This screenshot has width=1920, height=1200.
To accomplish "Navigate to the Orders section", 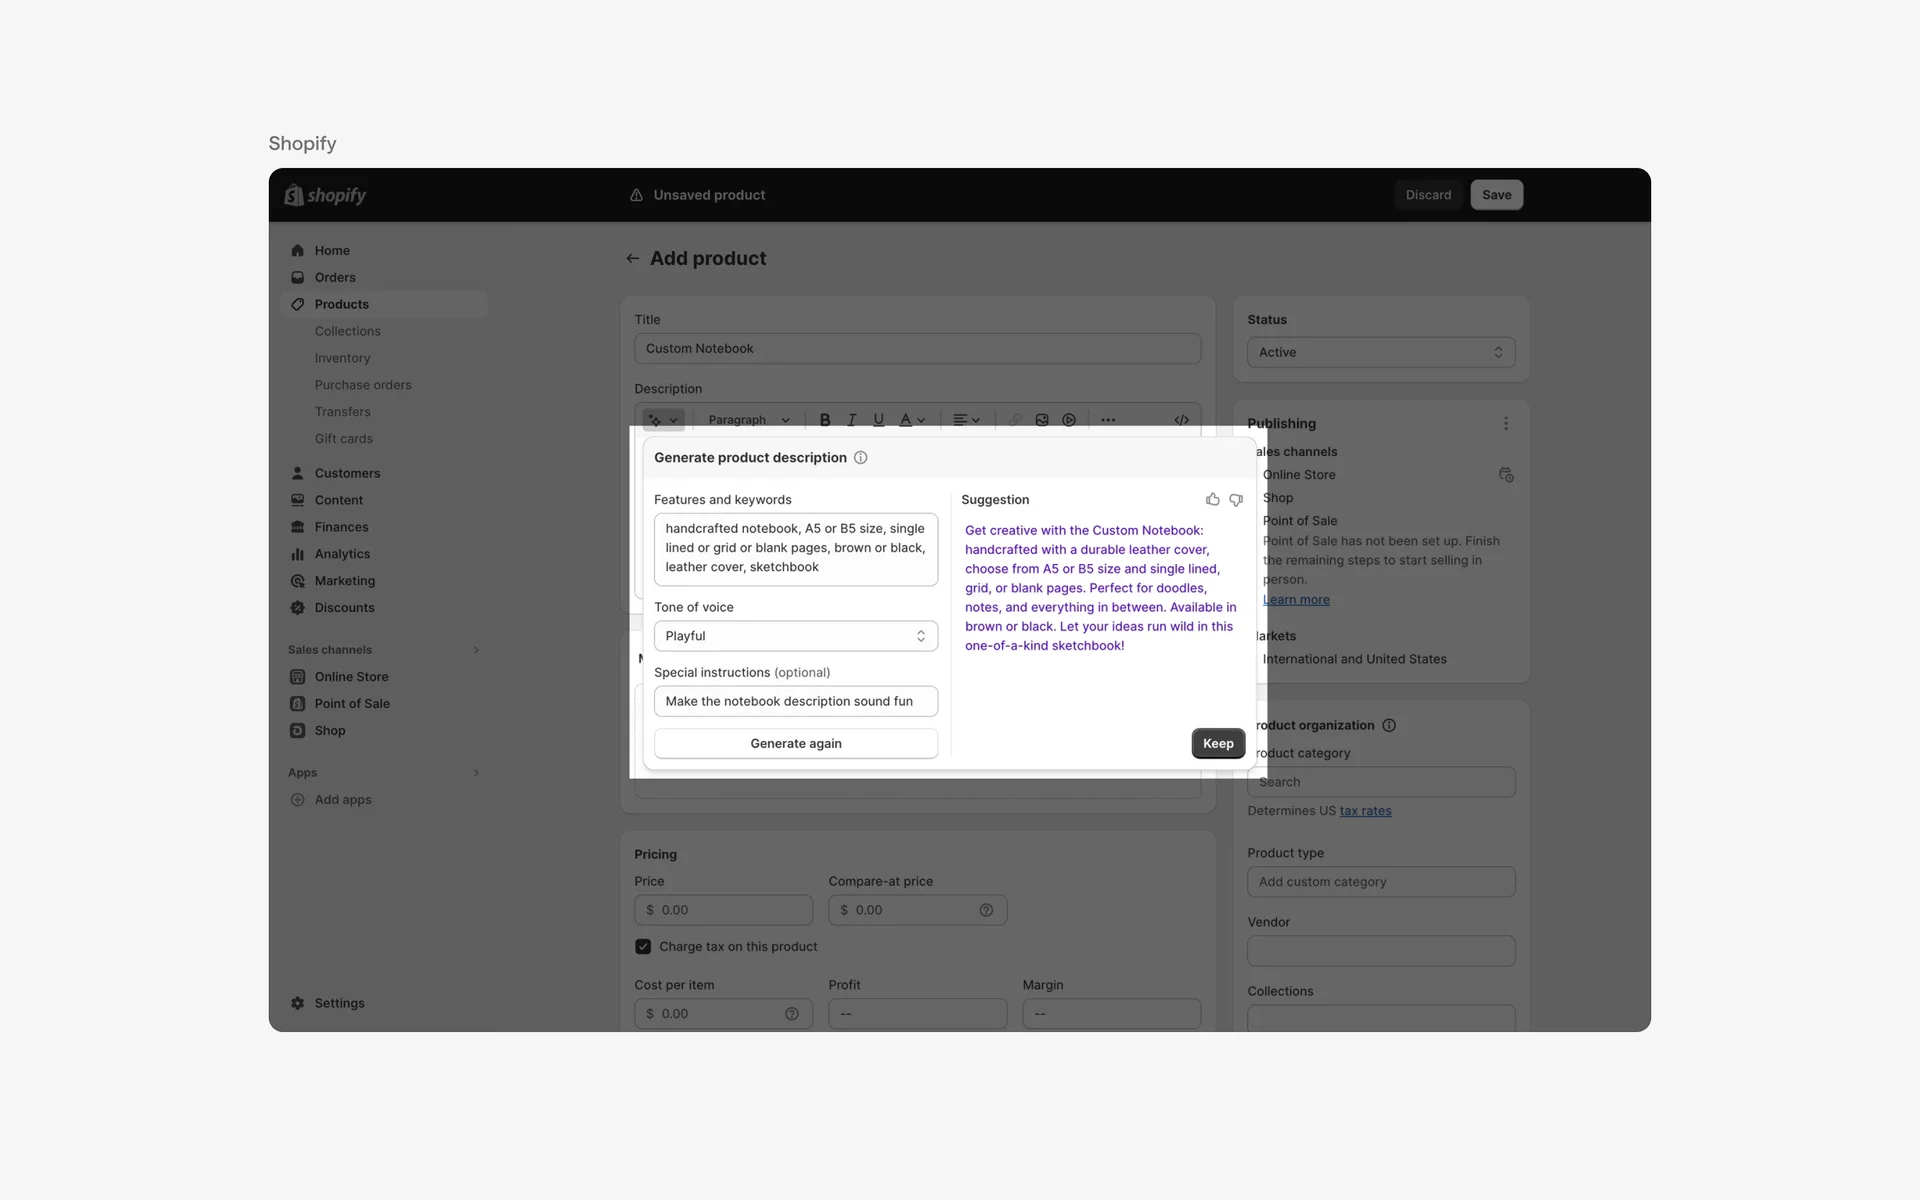I will tap(334, 277).
